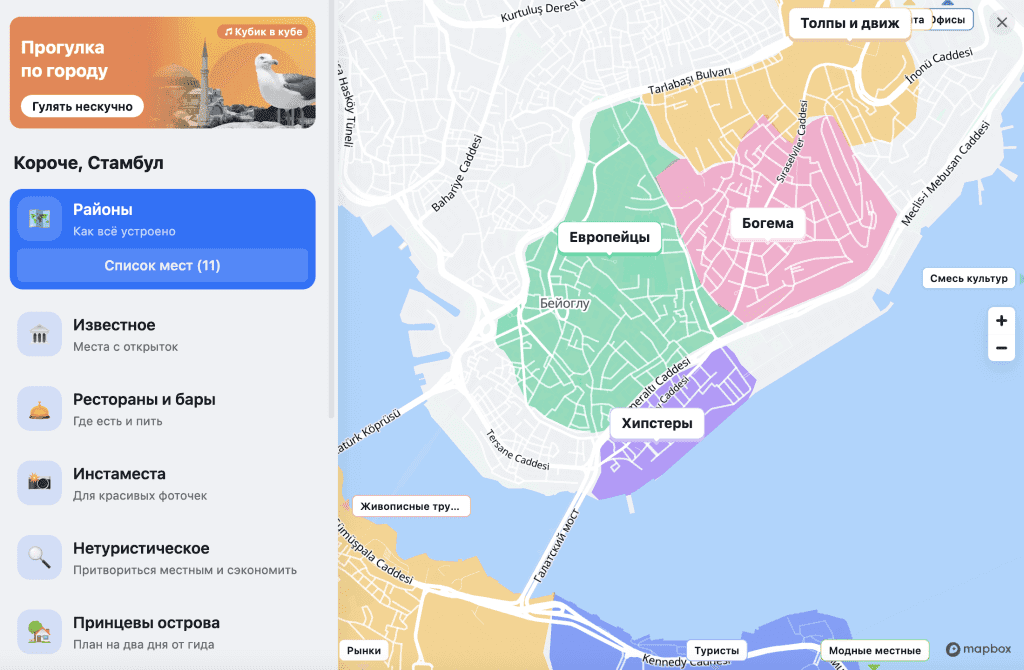The image size is (1024, 670).
Task: Click the Принцевы острова house icon
Action: point(40,631)
